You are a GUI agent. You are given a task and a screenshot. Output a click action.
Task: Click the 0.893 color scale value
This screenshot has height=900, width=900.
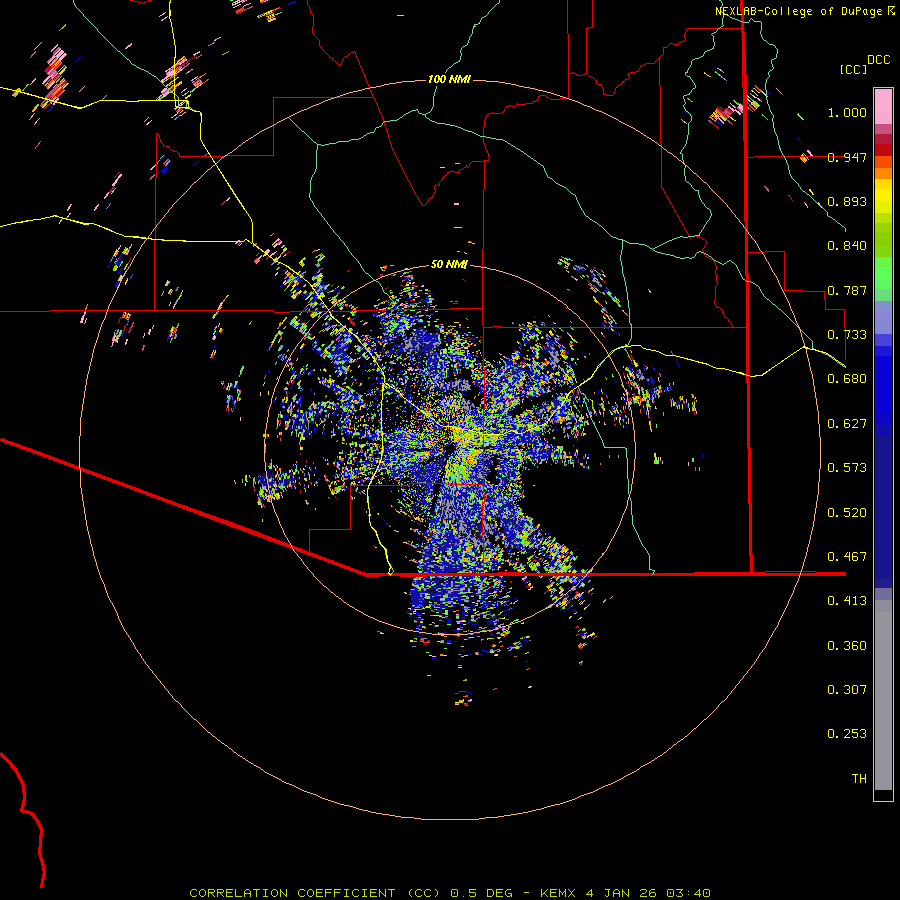pyautogui.click(x=847, y=201)
